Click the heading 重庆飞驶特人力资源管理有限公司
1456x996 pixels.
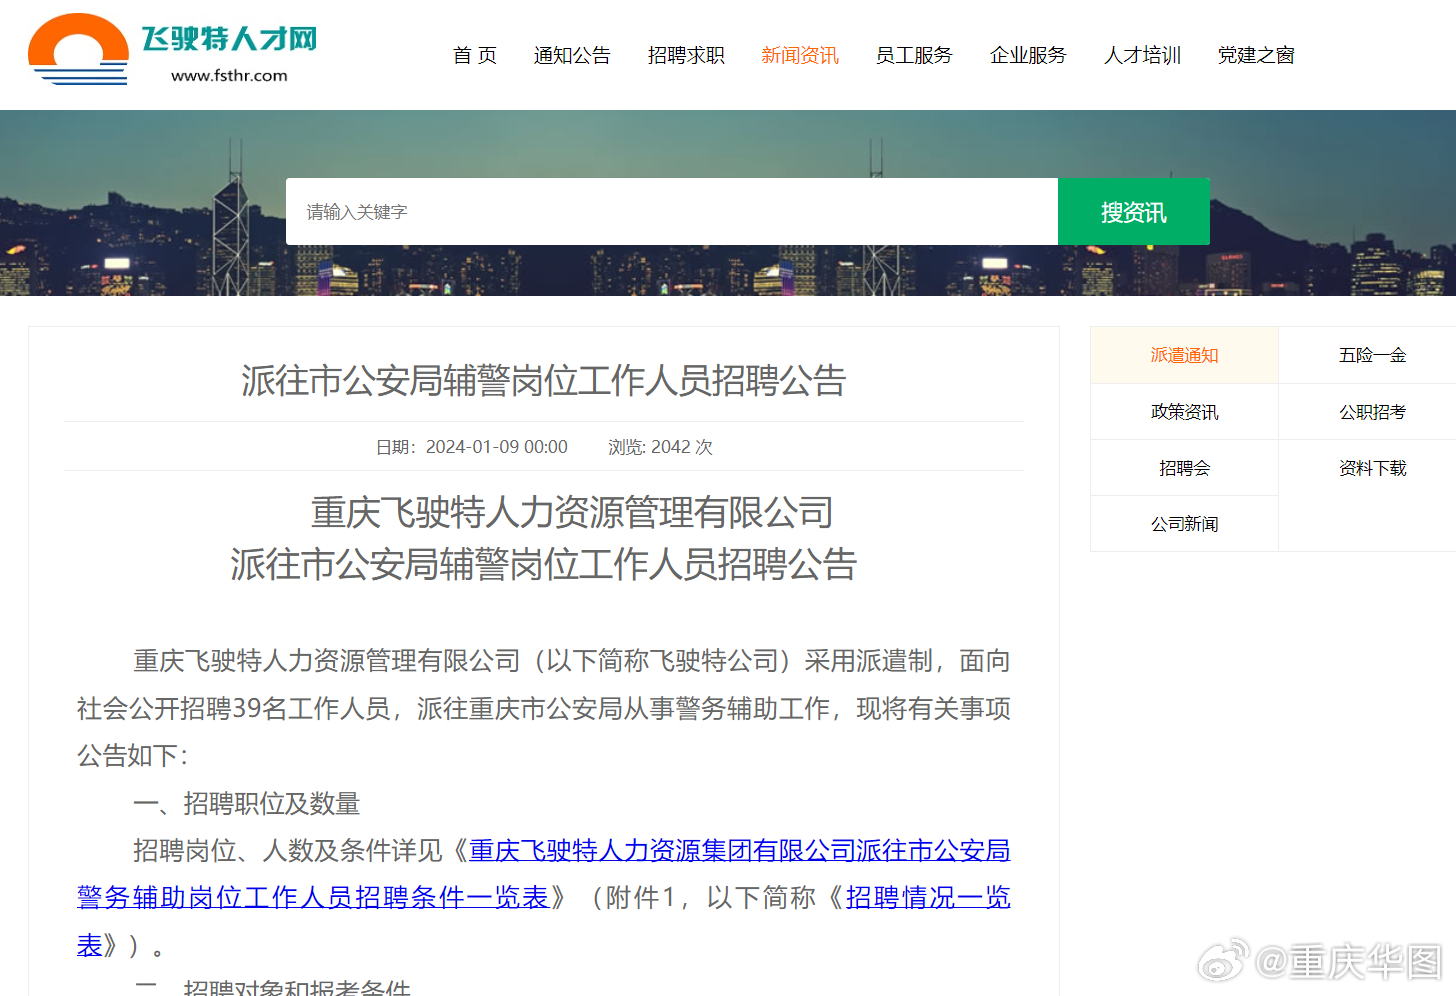[572, 512]
